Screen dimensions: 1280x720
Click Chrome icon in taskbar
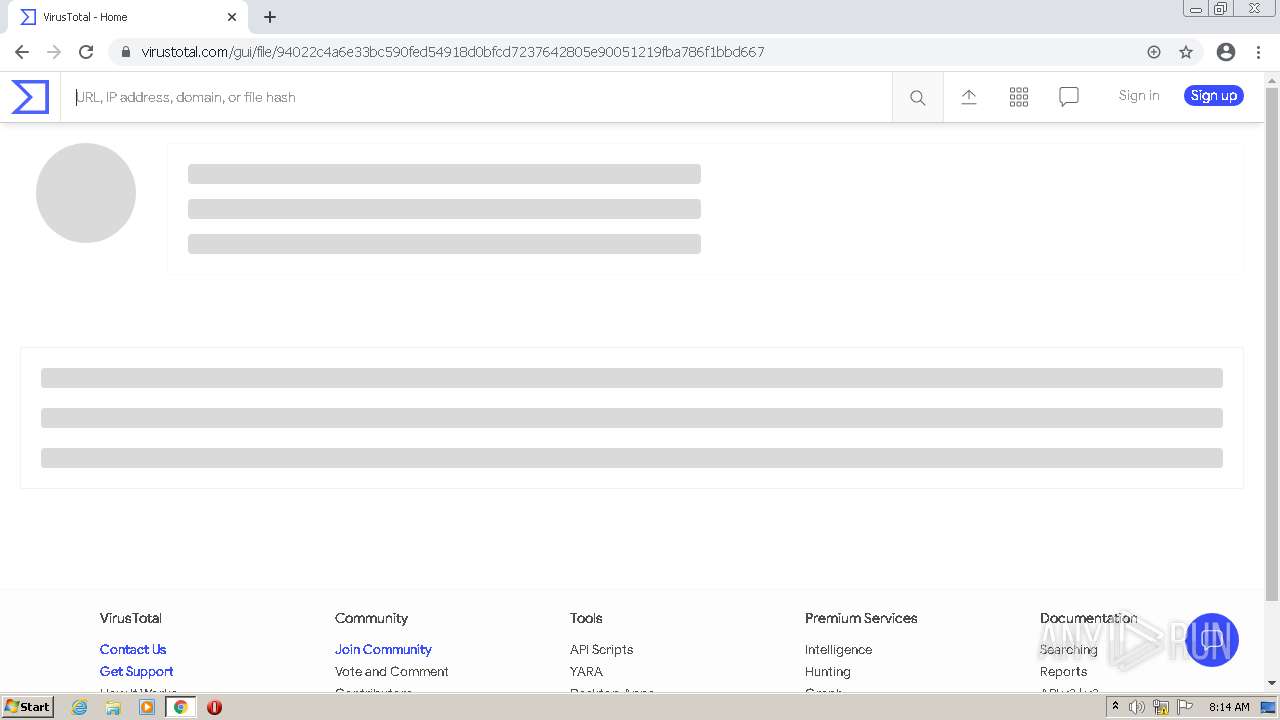[181, 707]
